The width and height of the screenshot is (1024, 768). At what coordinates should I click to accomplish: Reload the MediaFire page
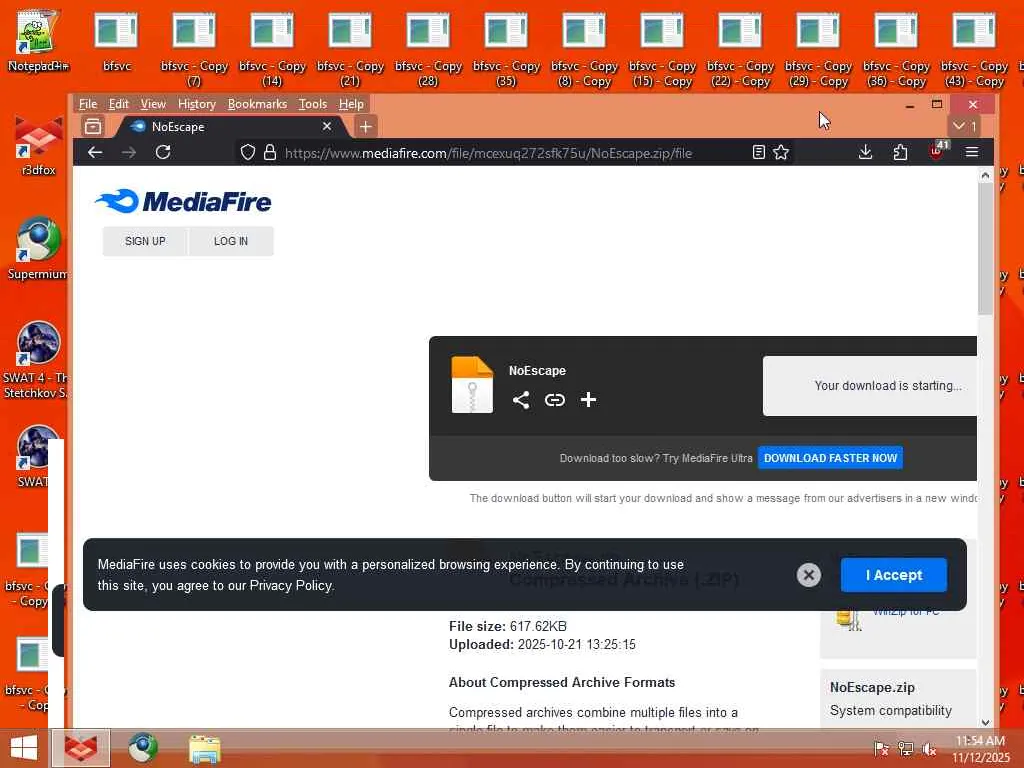click(163, 153)
